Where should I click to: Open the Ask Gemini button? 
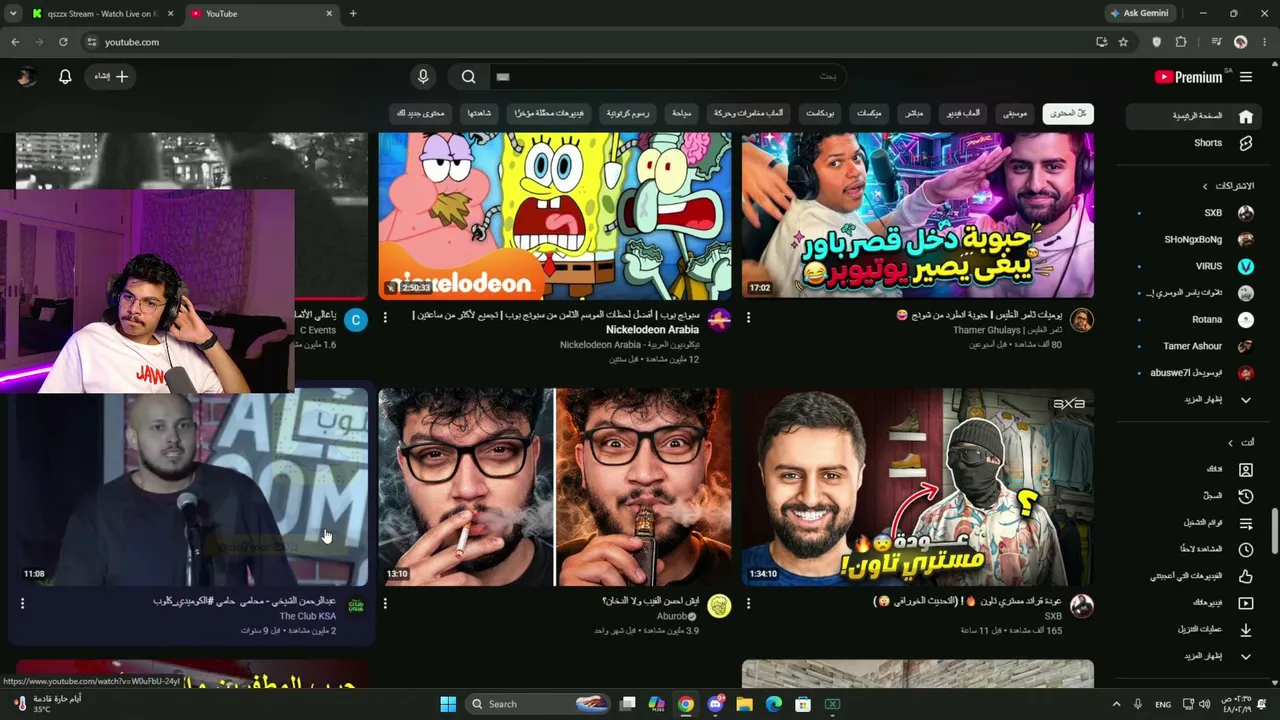click(1138, 13)
